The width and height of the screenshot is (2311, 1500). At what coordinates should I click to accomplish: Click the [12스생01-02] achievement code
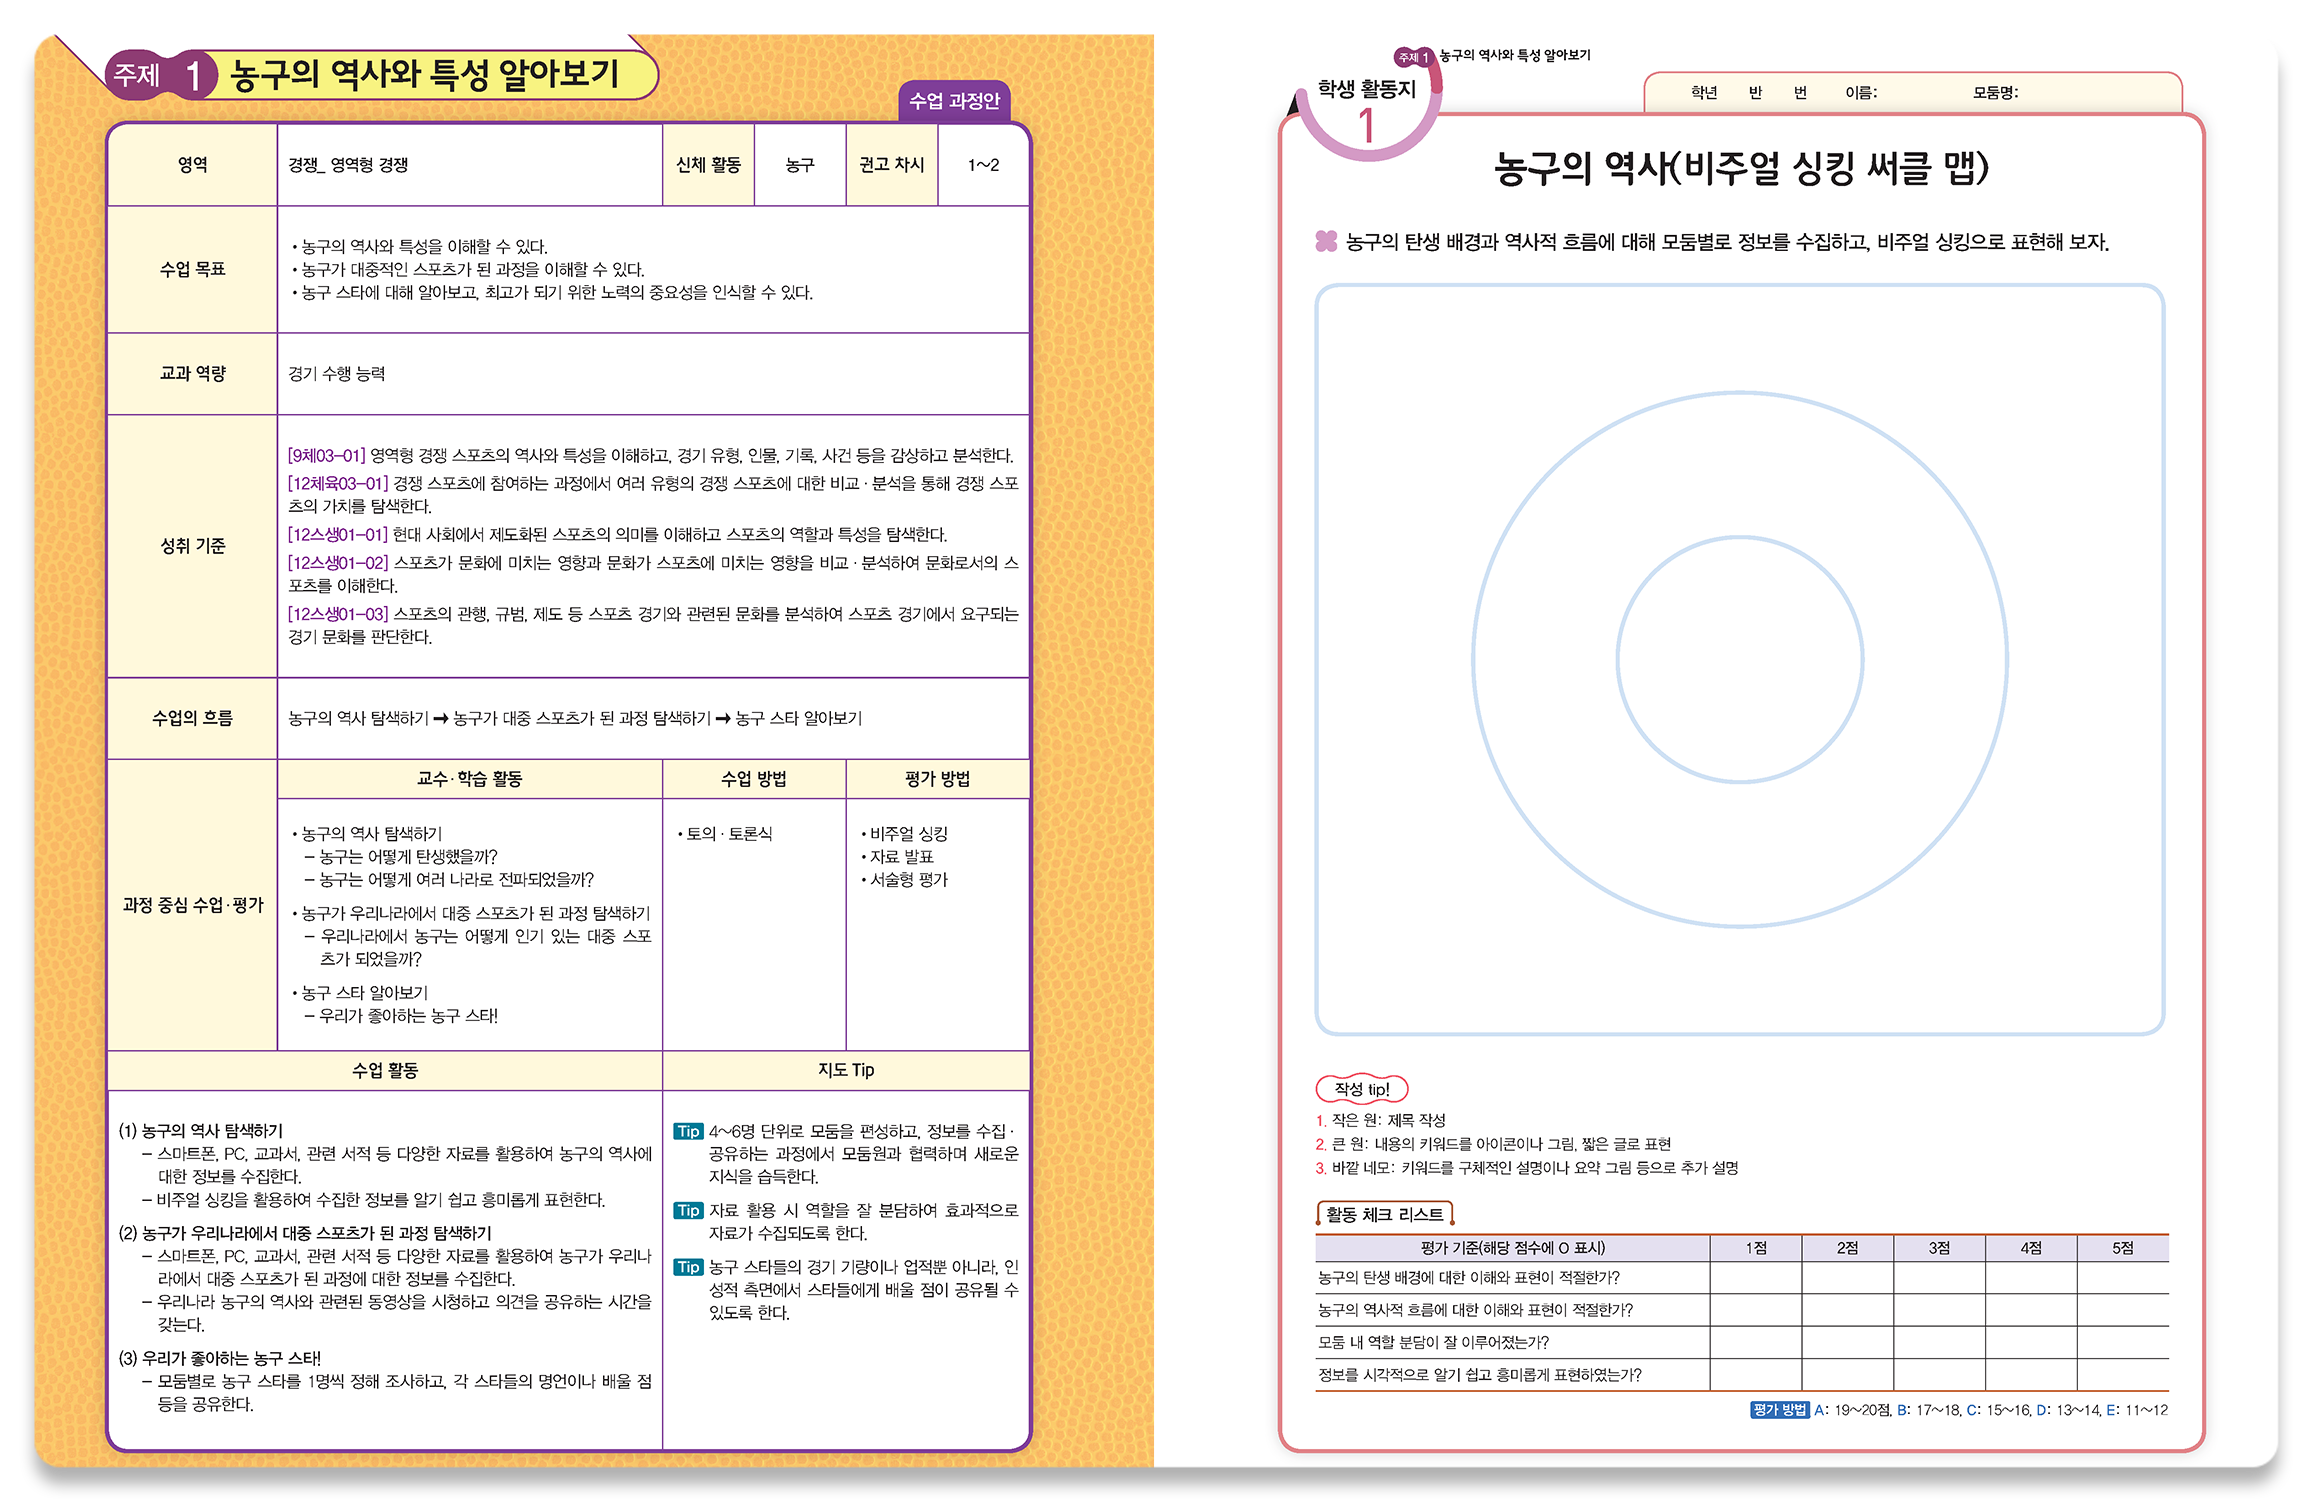[337, 563]
